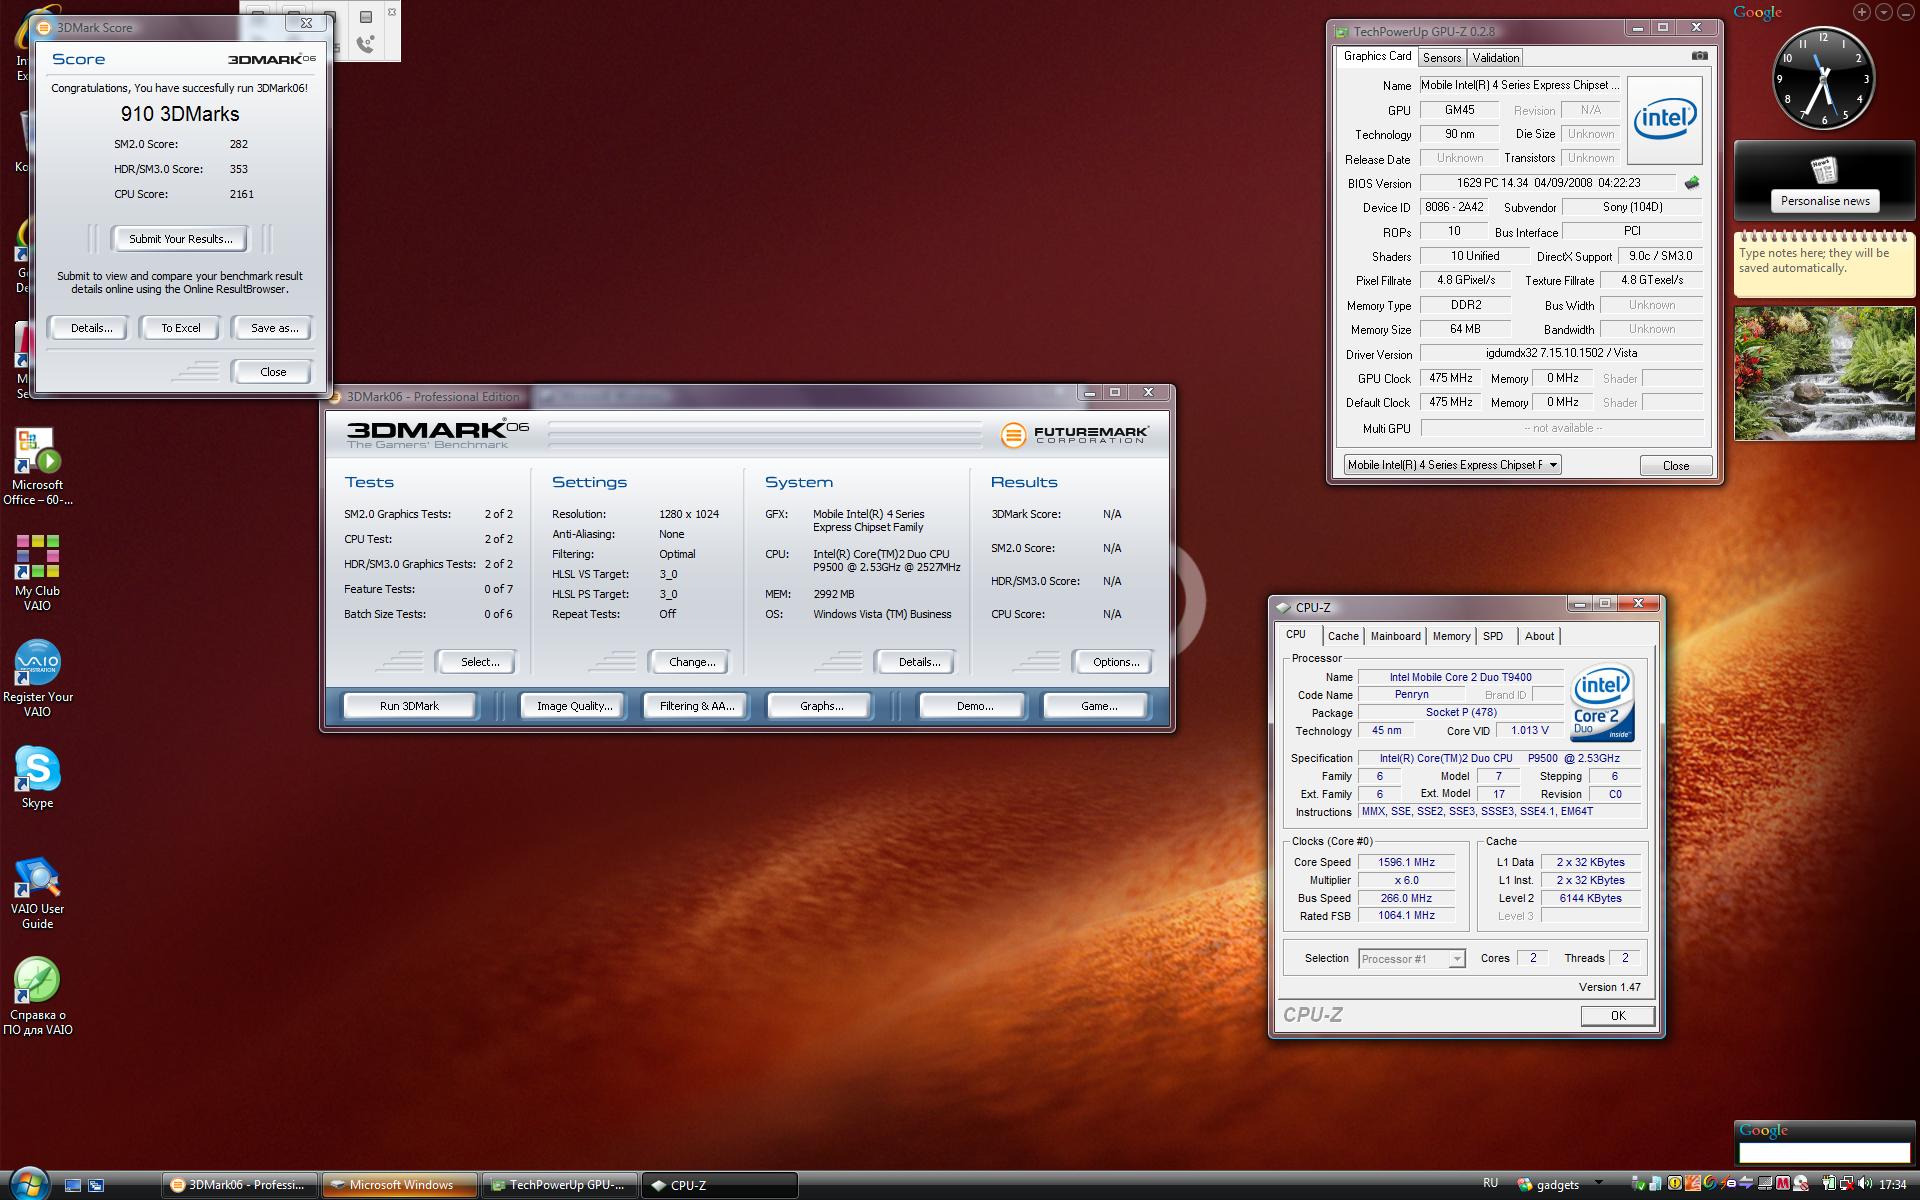1920x1200 pixels.
Task: Click the gadgets Google Desktop taskbar icon
Action: pyautogui.click(x=1524, y=1185)
